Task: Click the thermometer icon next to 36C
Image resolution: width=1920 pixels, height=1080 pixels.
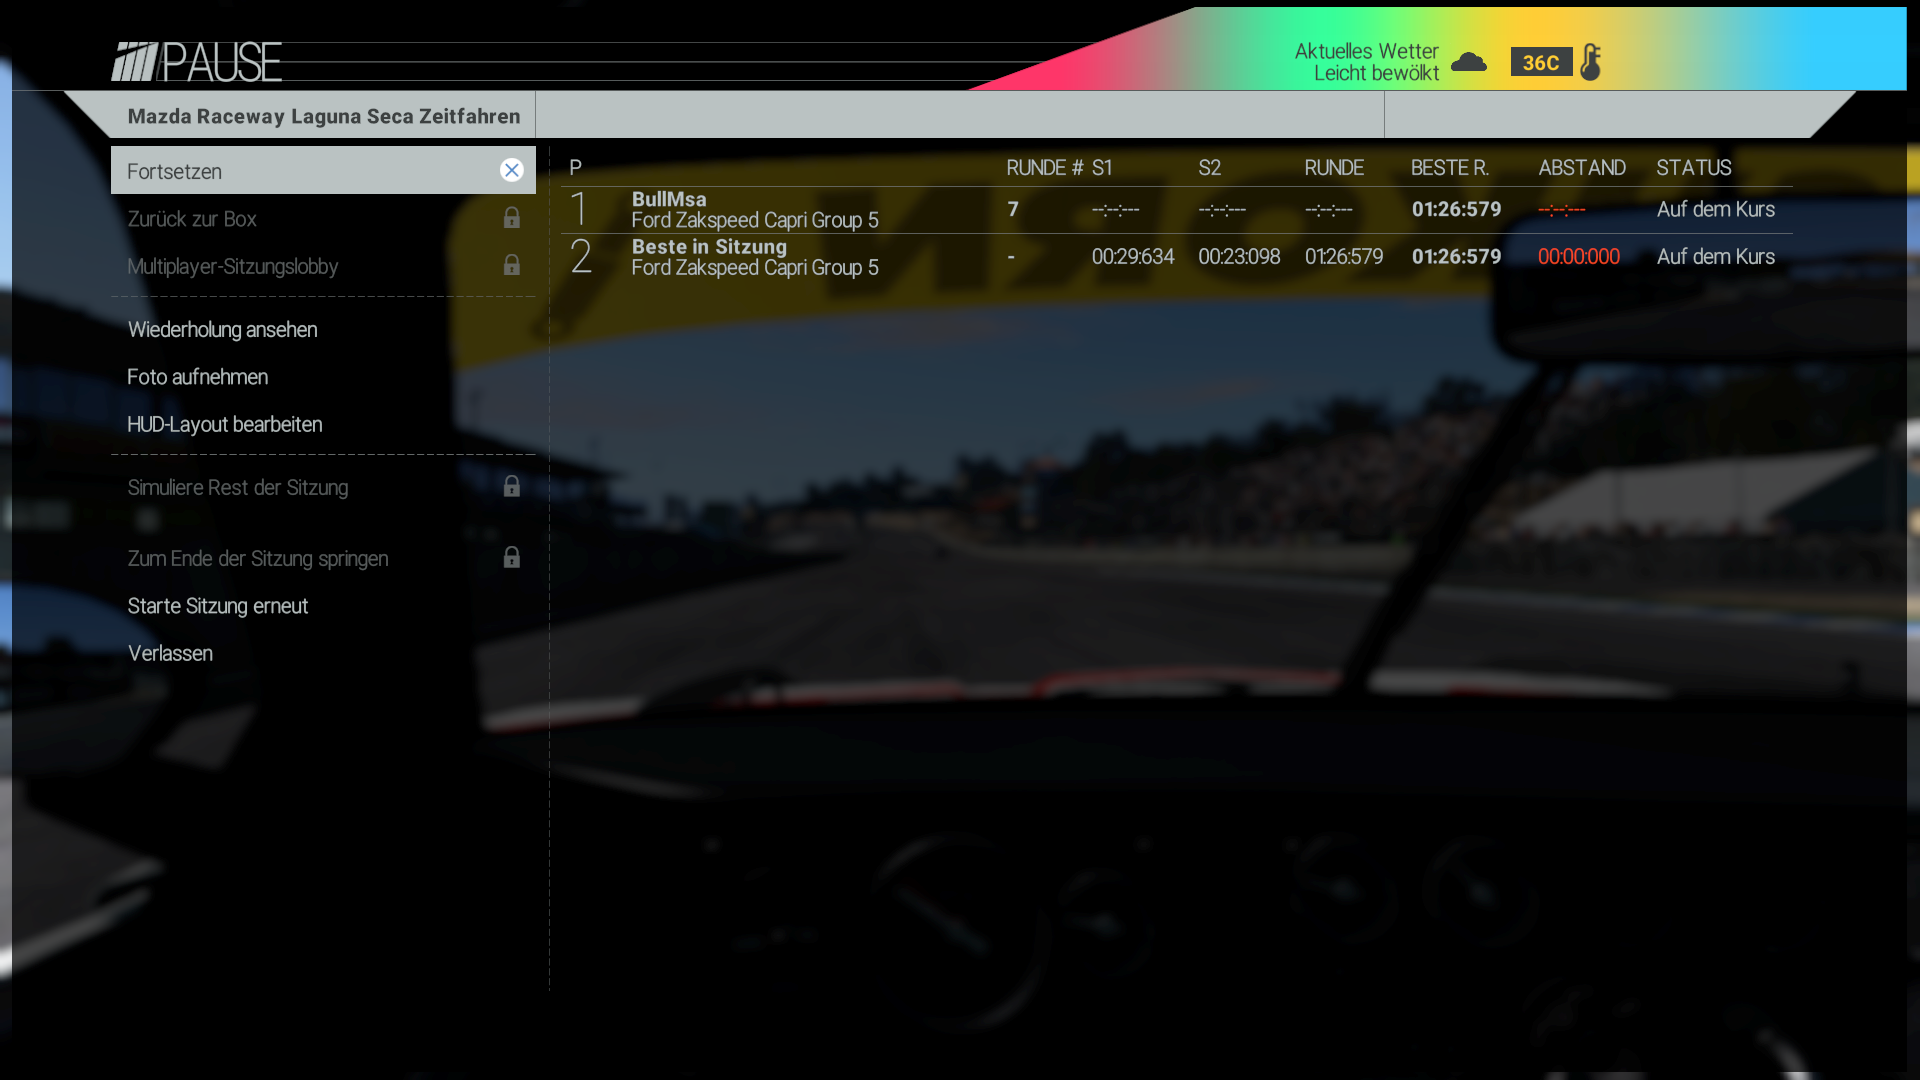Action: pos(1590,62)
